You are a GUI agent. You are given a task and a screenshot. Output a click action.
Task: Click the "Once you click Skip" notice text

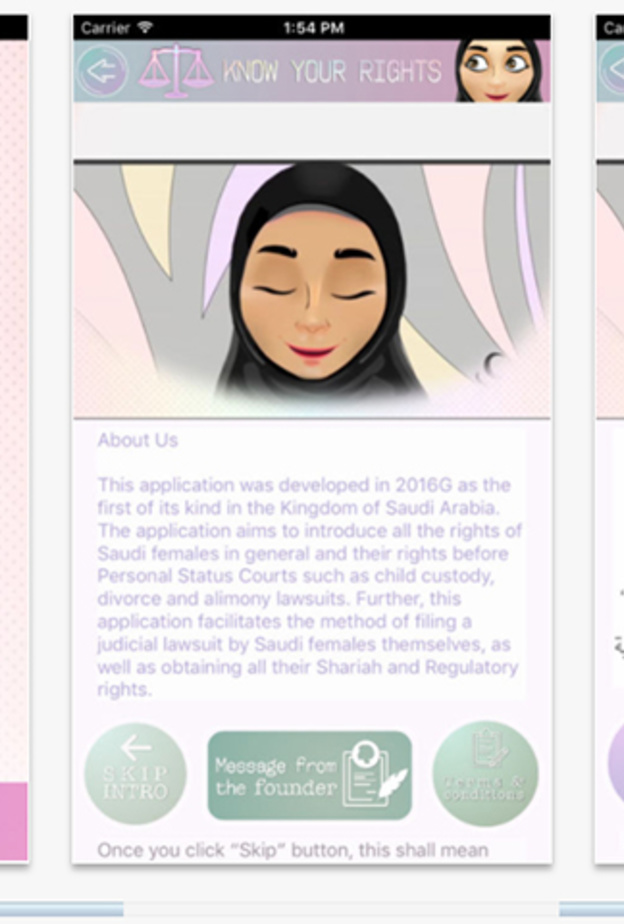click(293, 850)
